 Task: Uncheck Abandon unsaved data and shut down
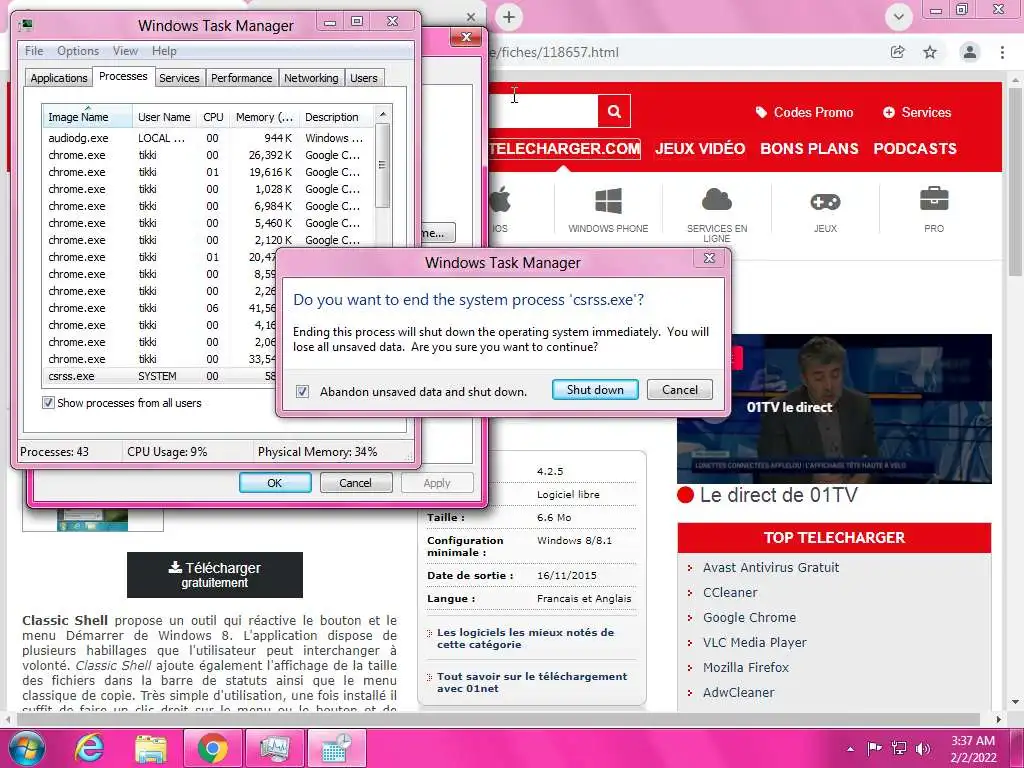302,391
